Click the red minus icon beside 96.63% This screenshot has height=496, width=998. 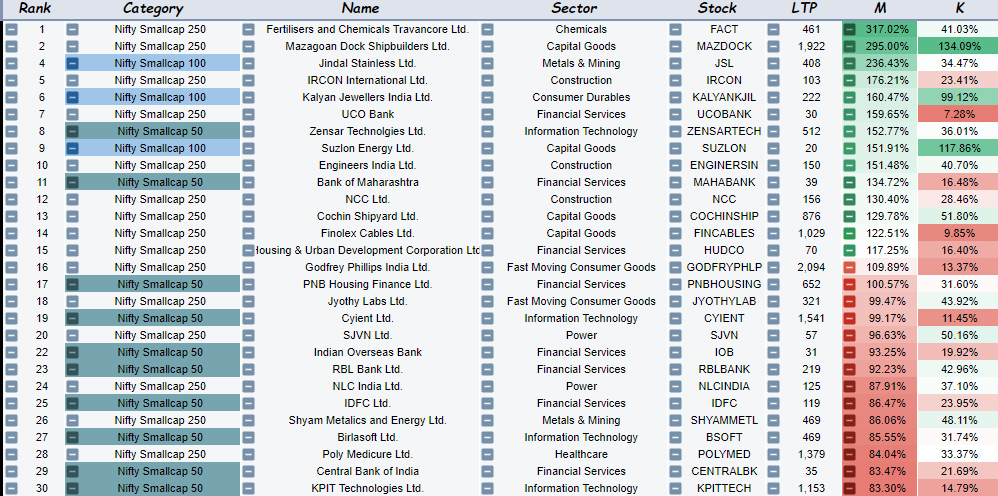(849, 336)
